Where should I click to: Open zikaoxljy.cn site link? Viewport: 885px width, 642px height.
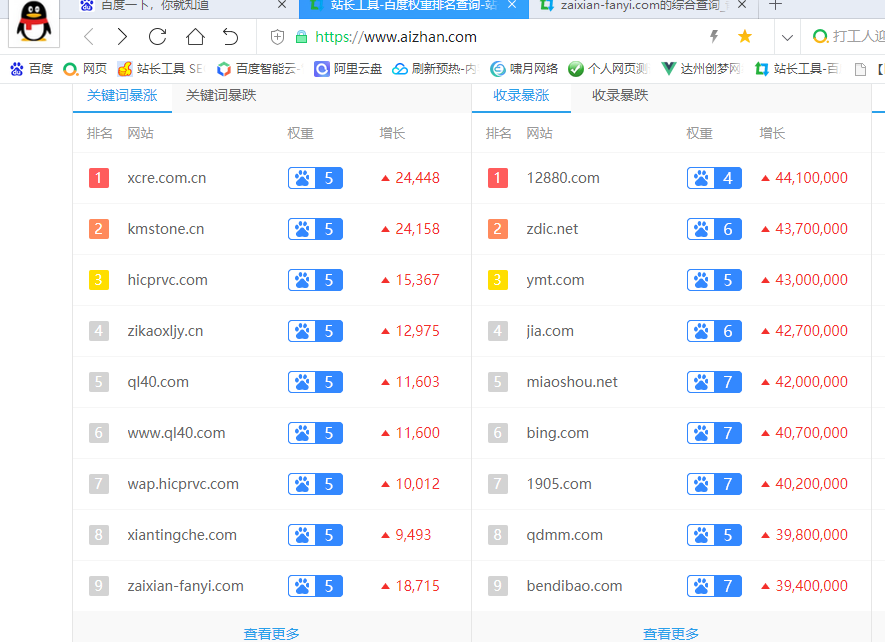coord(165,331)
